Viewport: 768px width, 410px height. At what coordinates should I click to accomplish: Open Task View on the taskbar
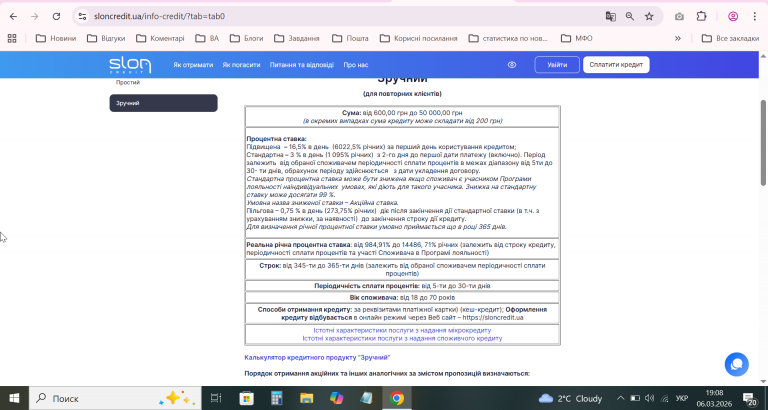point(216,398)
